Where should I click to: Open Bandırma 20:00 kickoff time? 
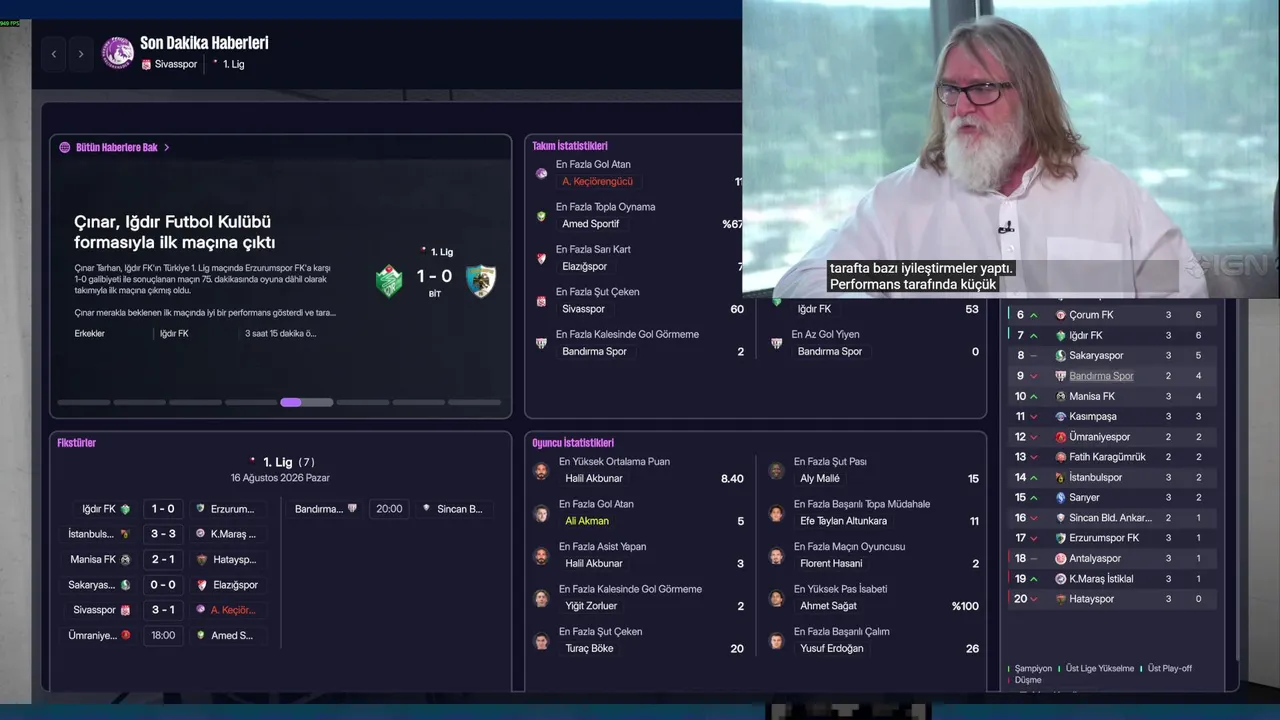click(389, 509)
